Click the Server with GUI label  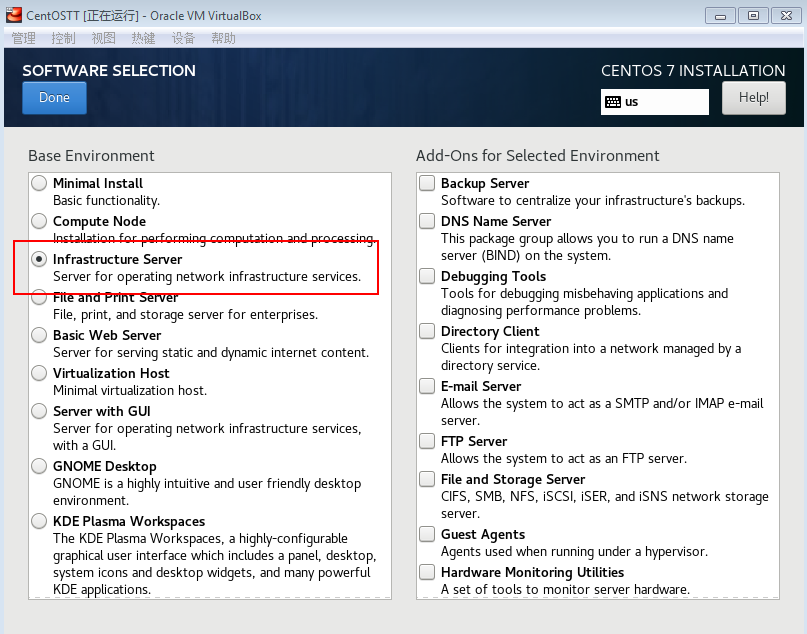click(102, 411)
